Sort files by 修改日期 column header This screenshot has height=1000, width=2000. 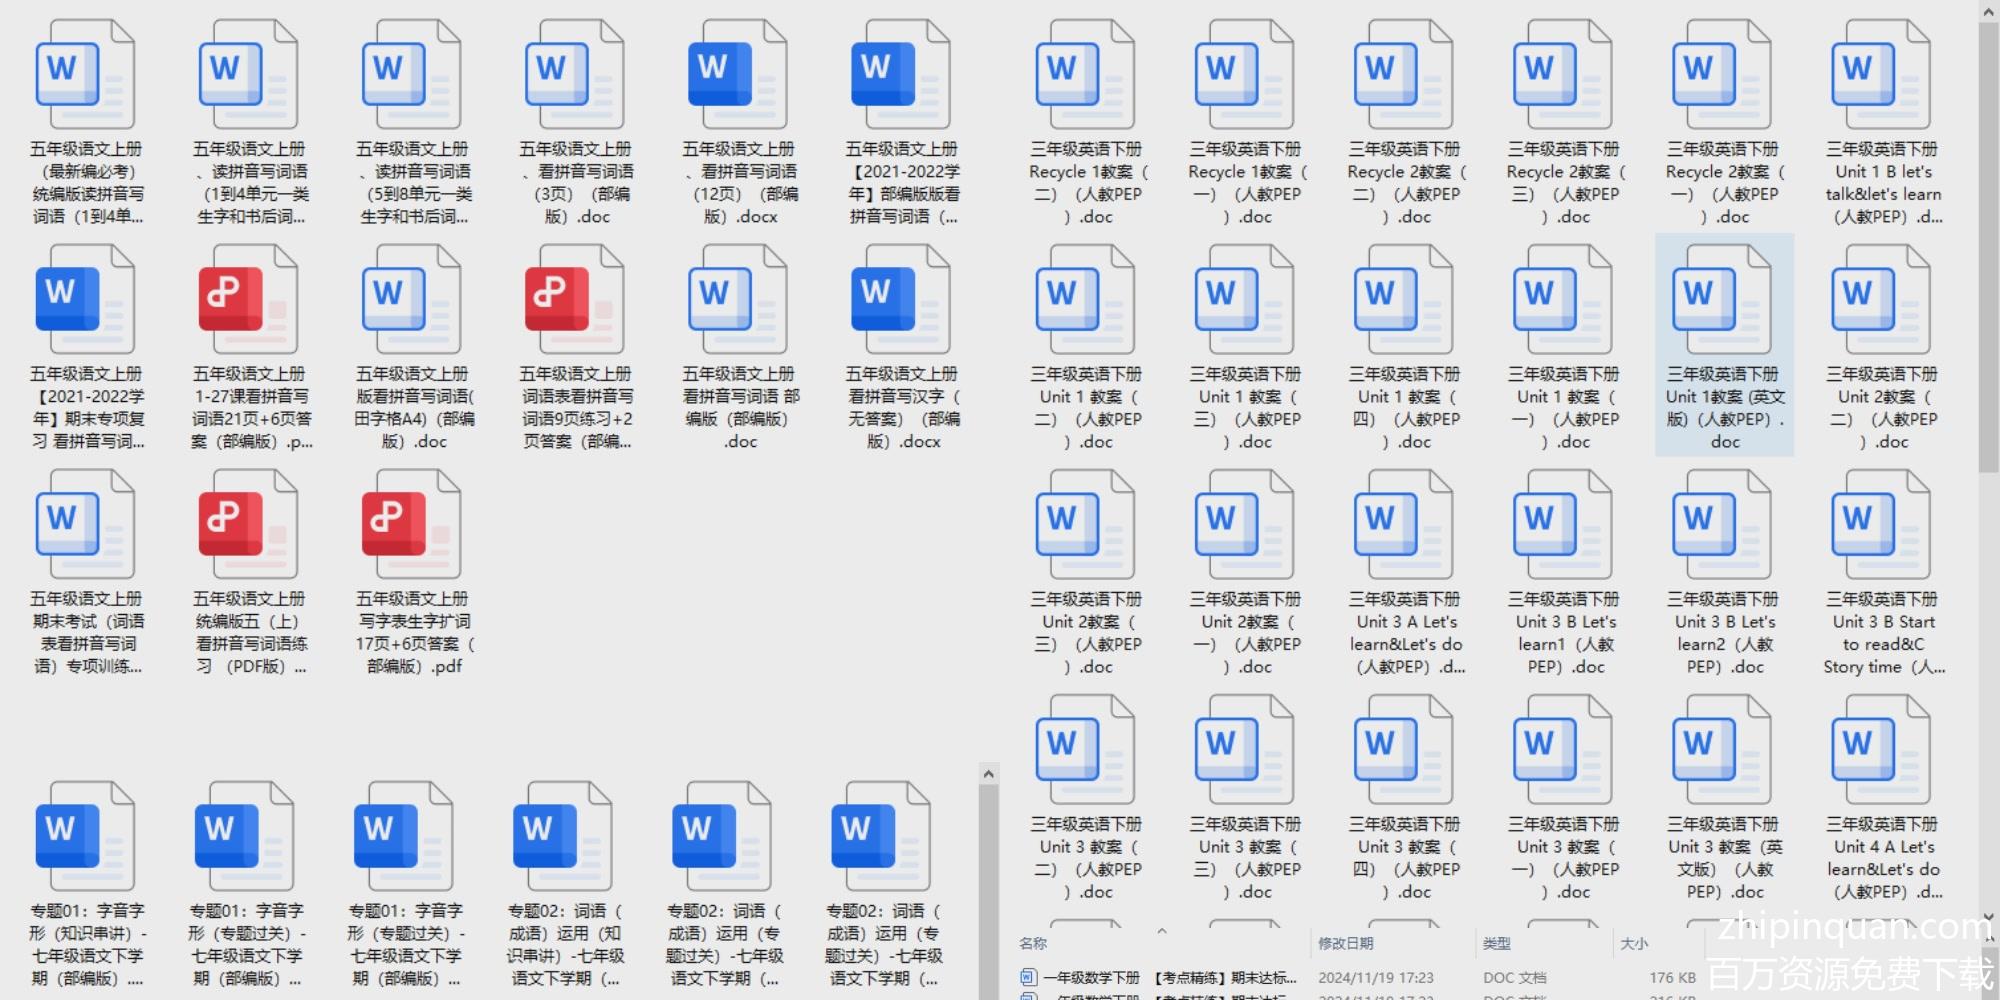pos(1345,943)
